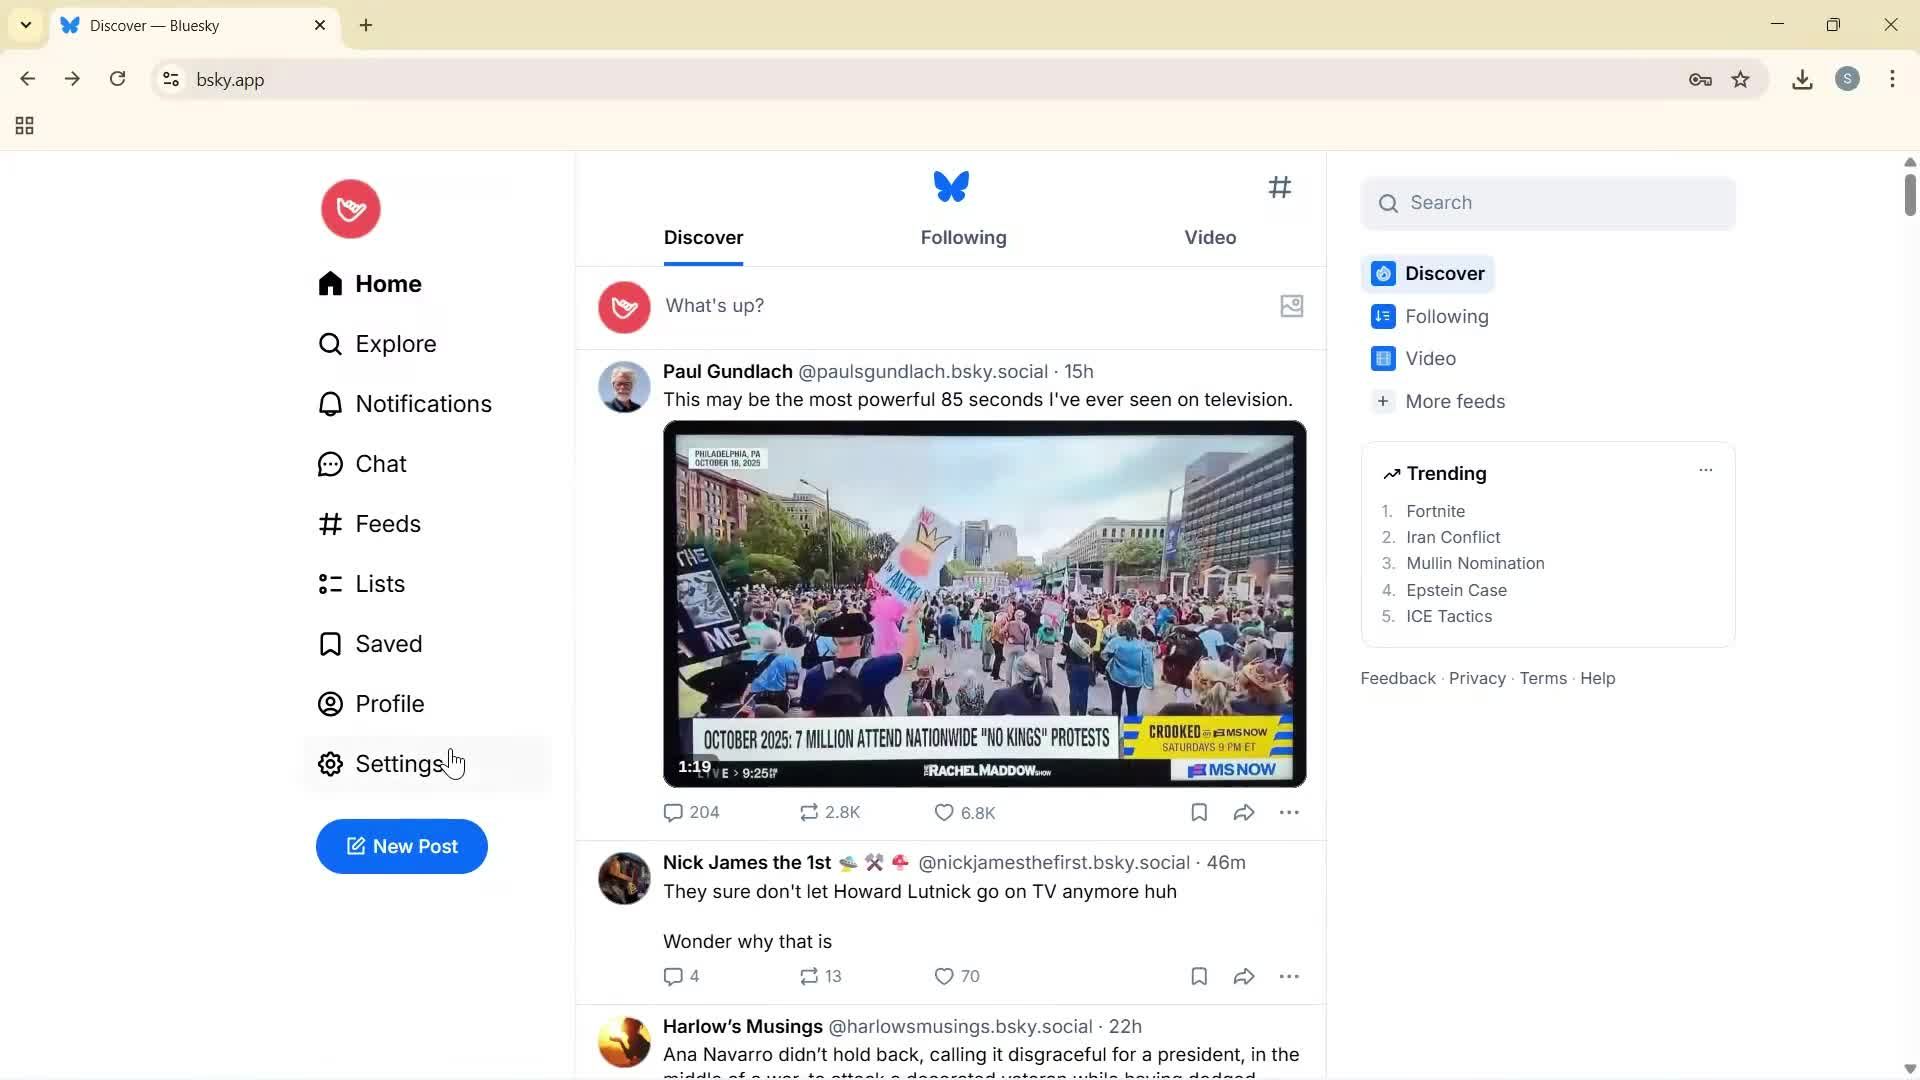Open the Trending panel options menu
Viewport: 1920px width, 1080px height.
[1706, 469]
